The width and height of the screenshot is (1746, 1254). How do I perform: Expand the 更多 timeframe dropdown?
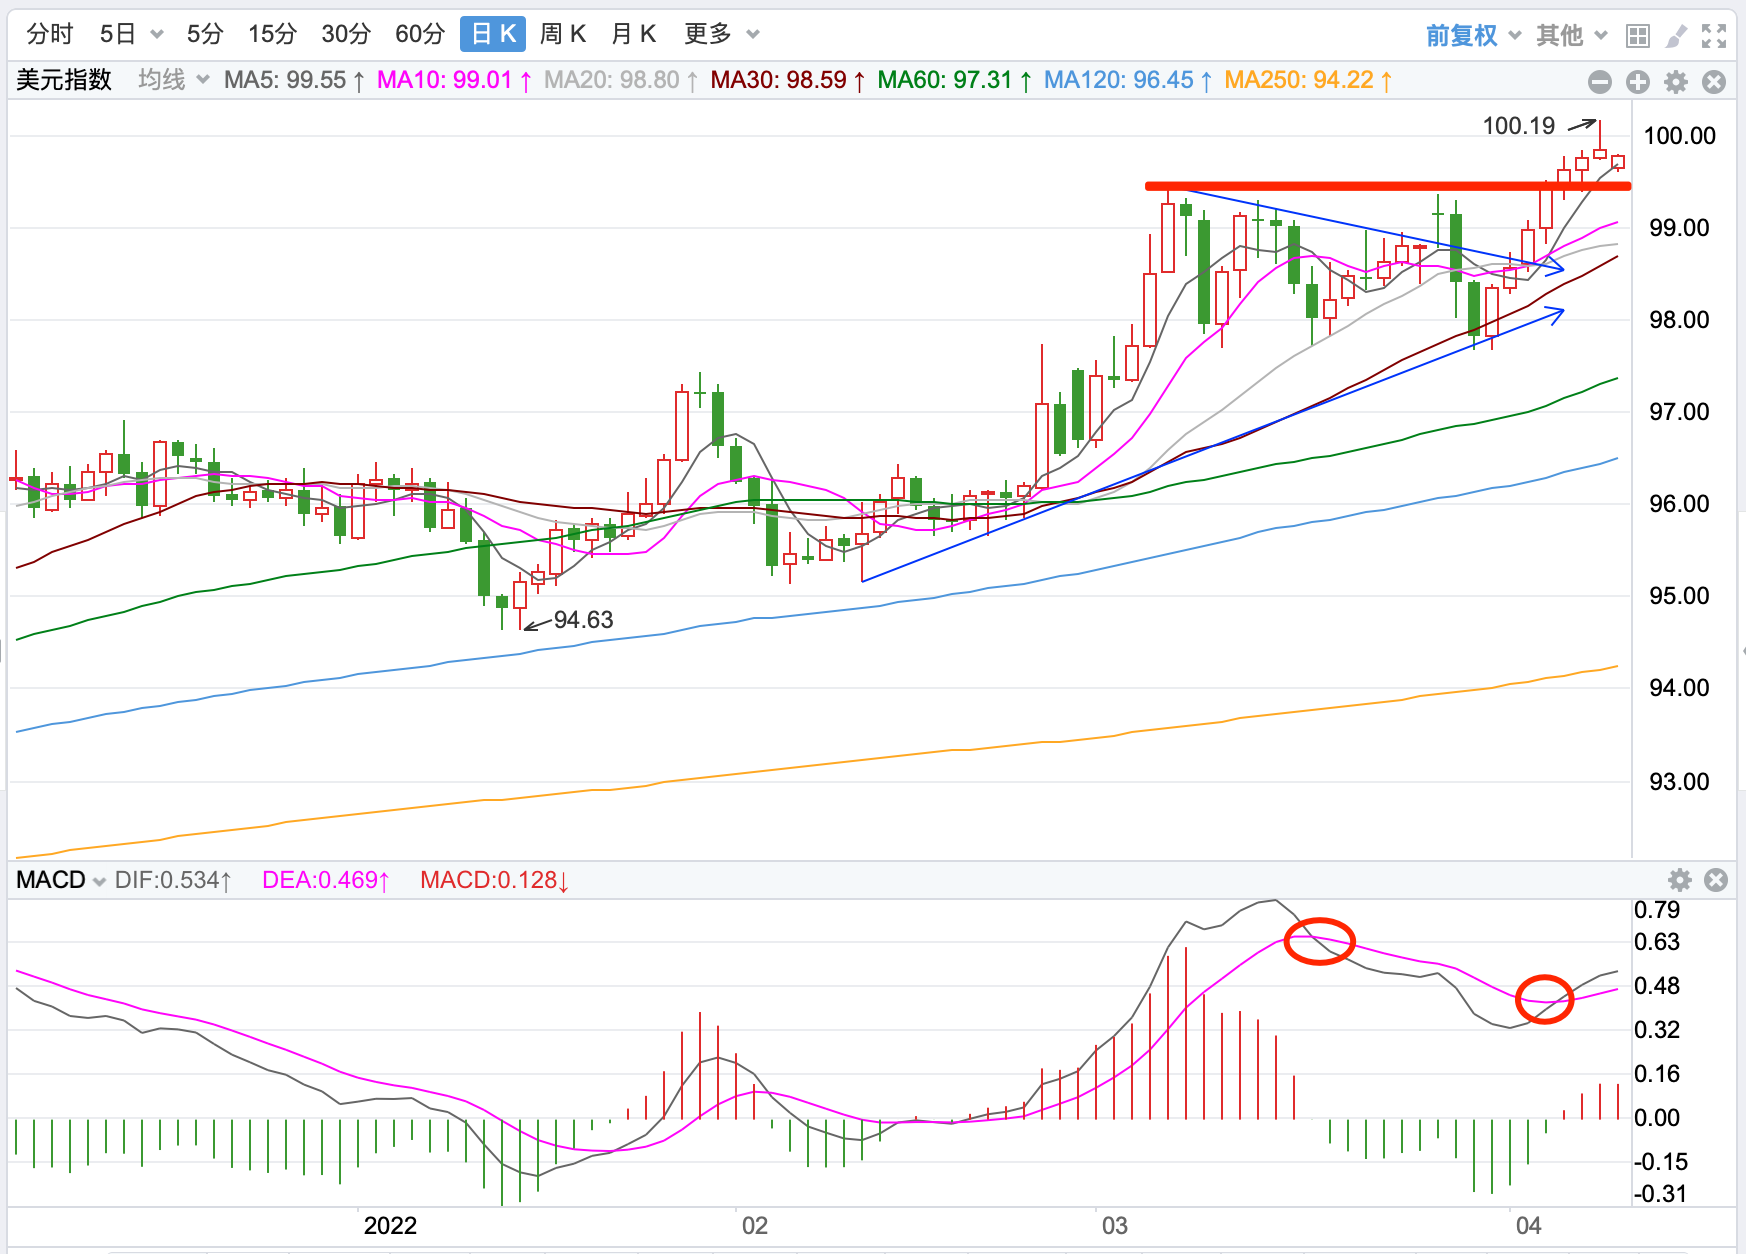point(721,34)
